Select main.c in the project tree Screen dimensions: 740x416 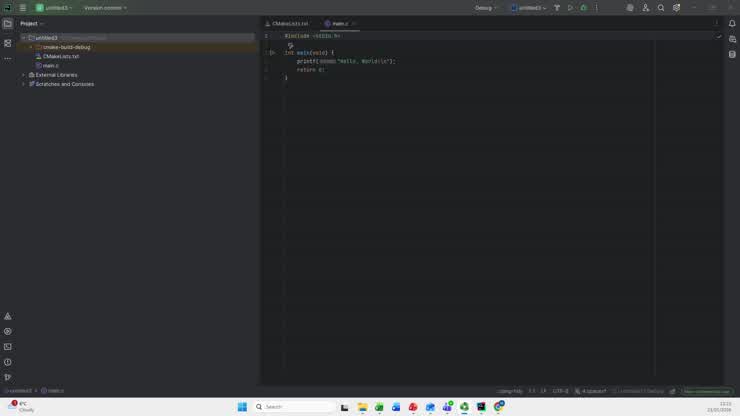[x=50, y=66]
